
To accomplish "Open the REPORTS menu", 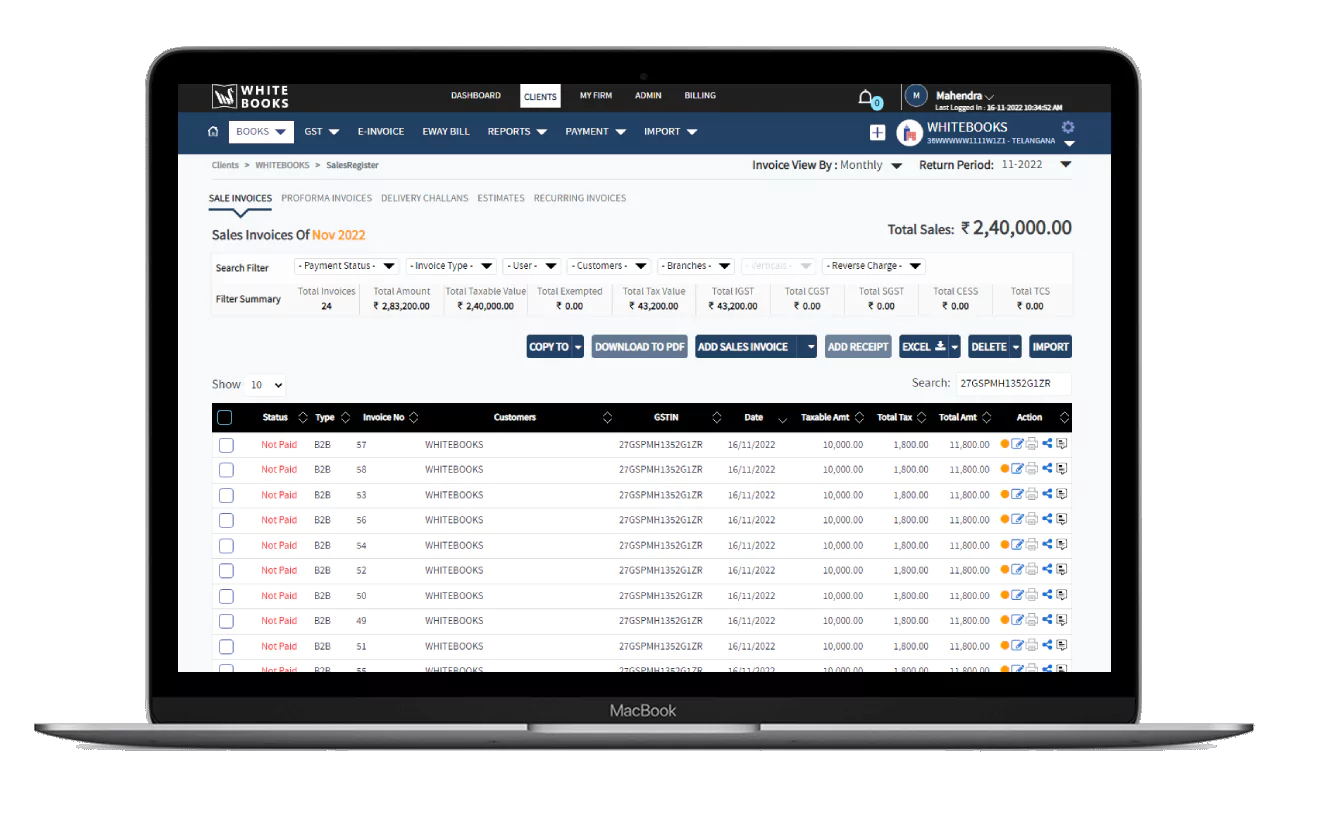I will tap(517, 132).
